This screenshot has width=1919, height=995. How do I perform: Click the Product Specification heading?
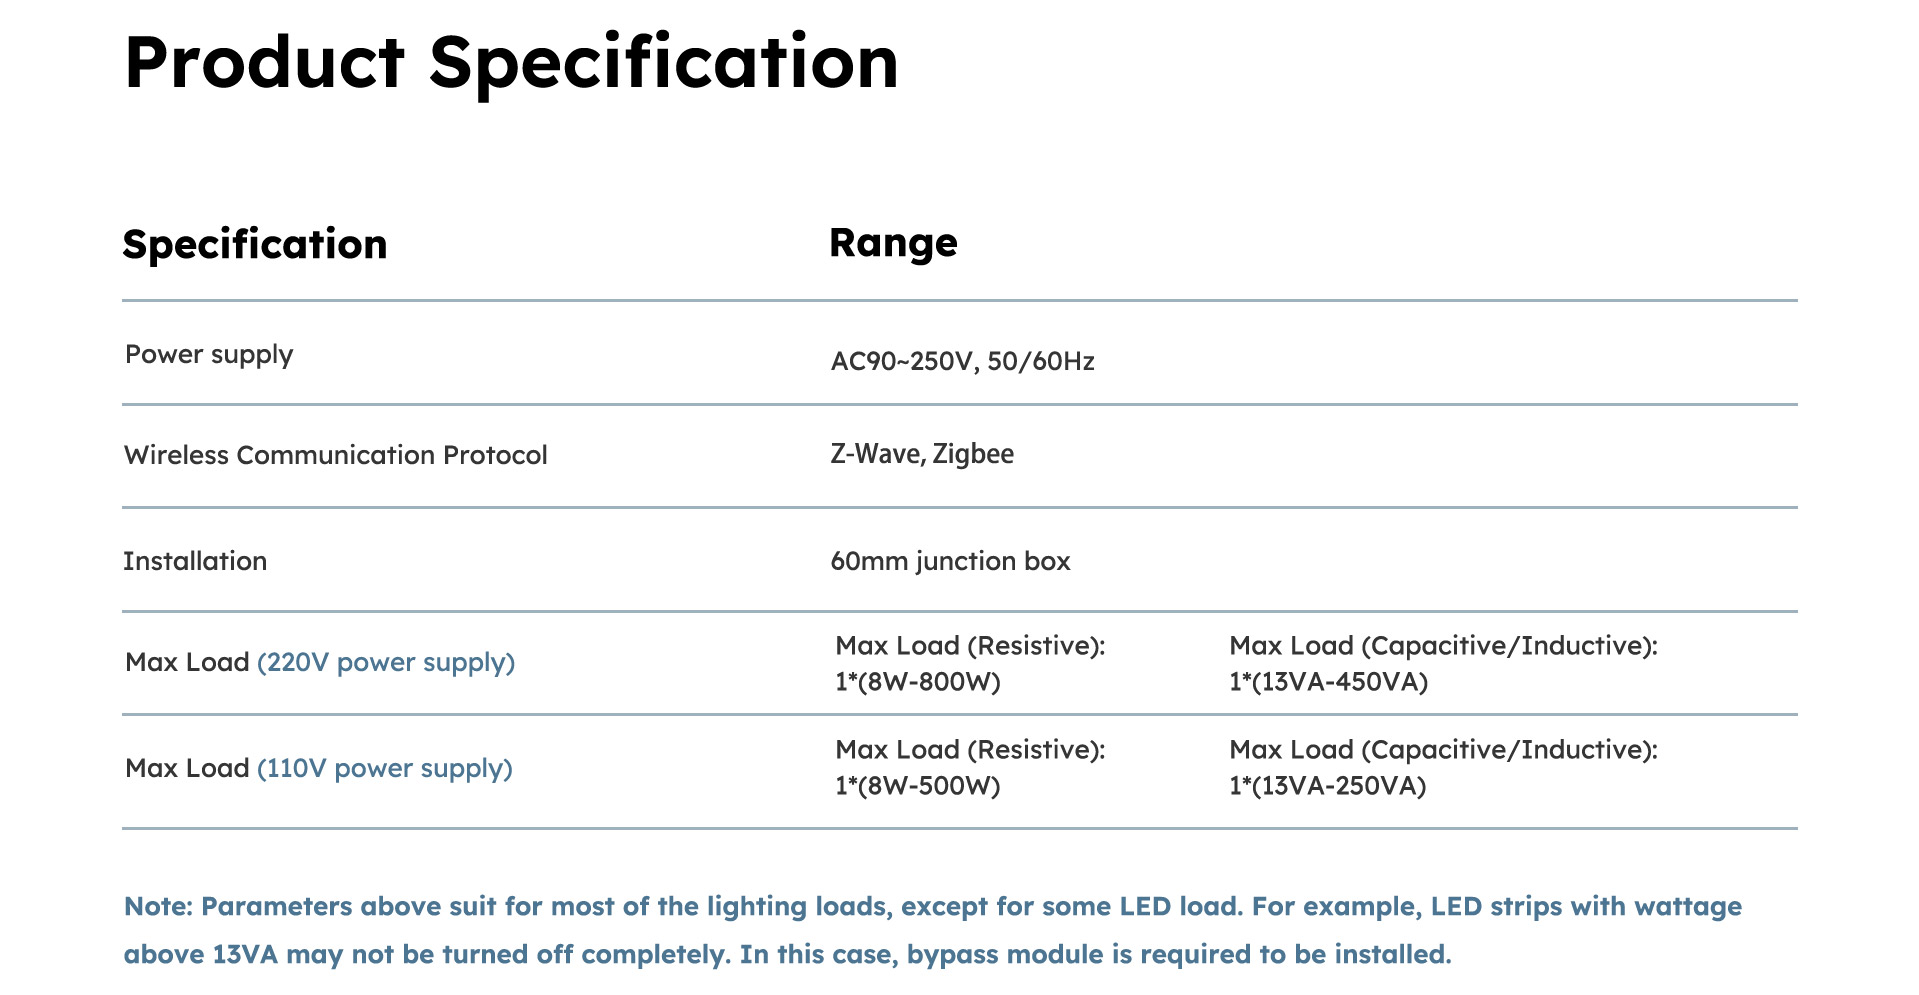pos(511,65)
